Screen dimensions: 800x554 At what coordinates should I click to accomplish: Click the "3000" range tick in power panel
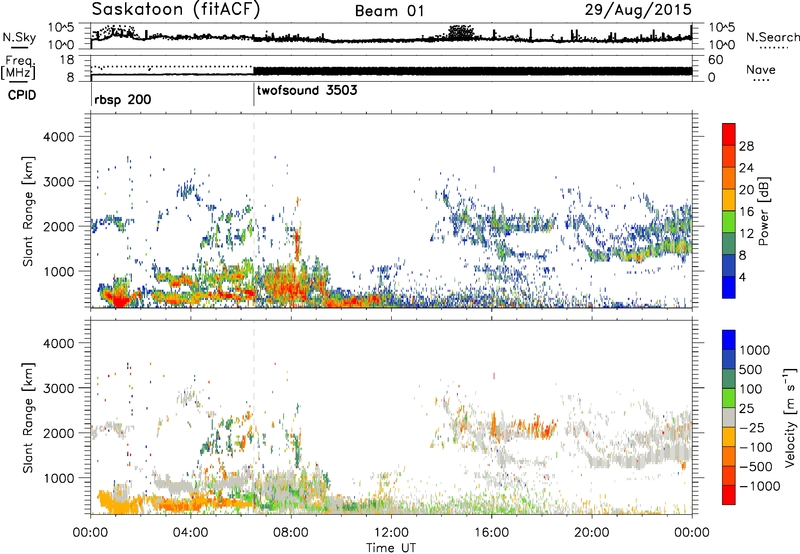[58, 182]
